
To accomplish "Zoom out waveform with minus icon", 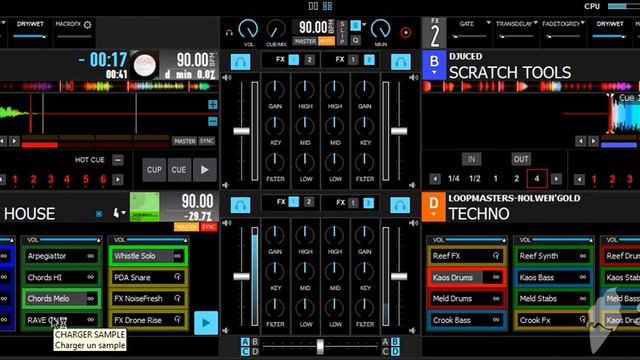I will coord(213,121).
